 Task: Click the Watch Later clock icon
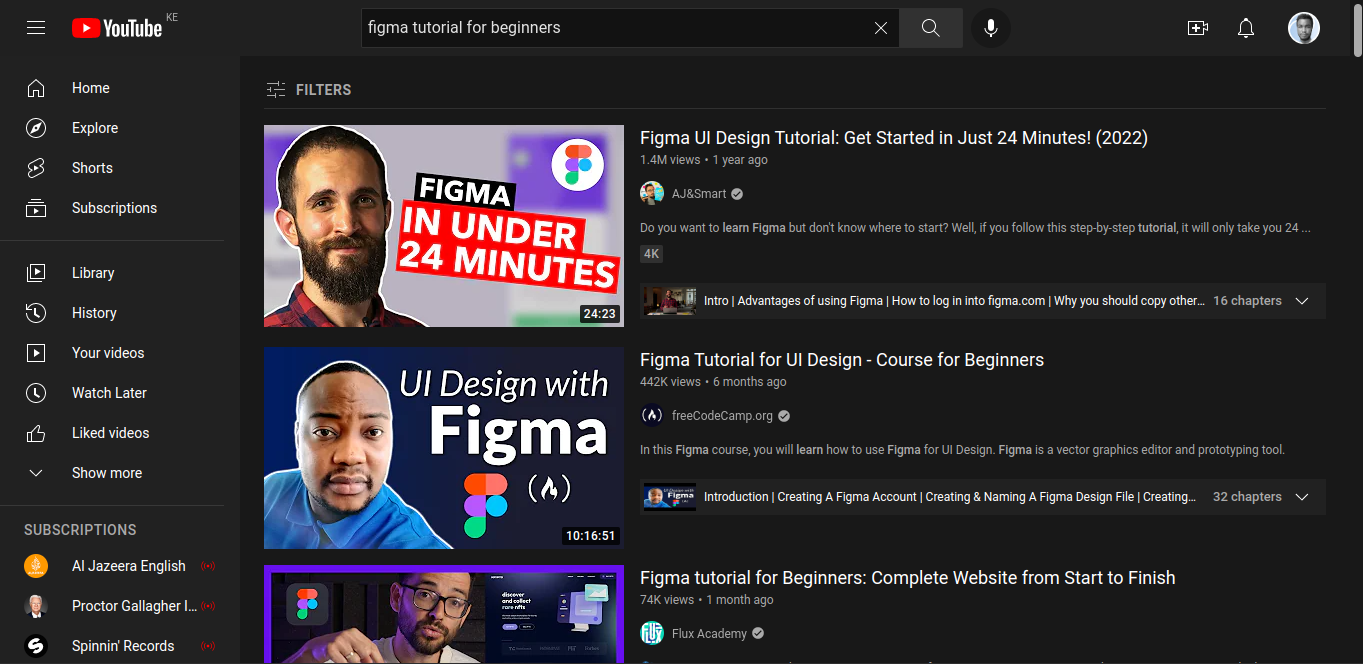[36, 393]
